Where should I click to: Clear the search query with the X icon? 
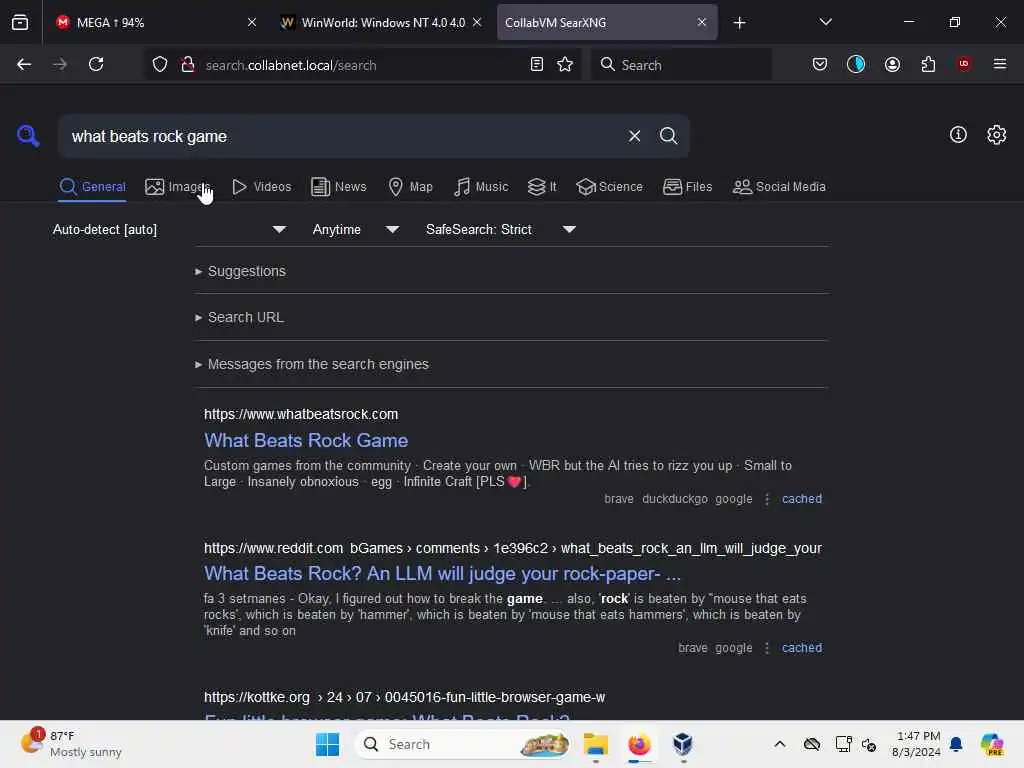pos(634,136)
